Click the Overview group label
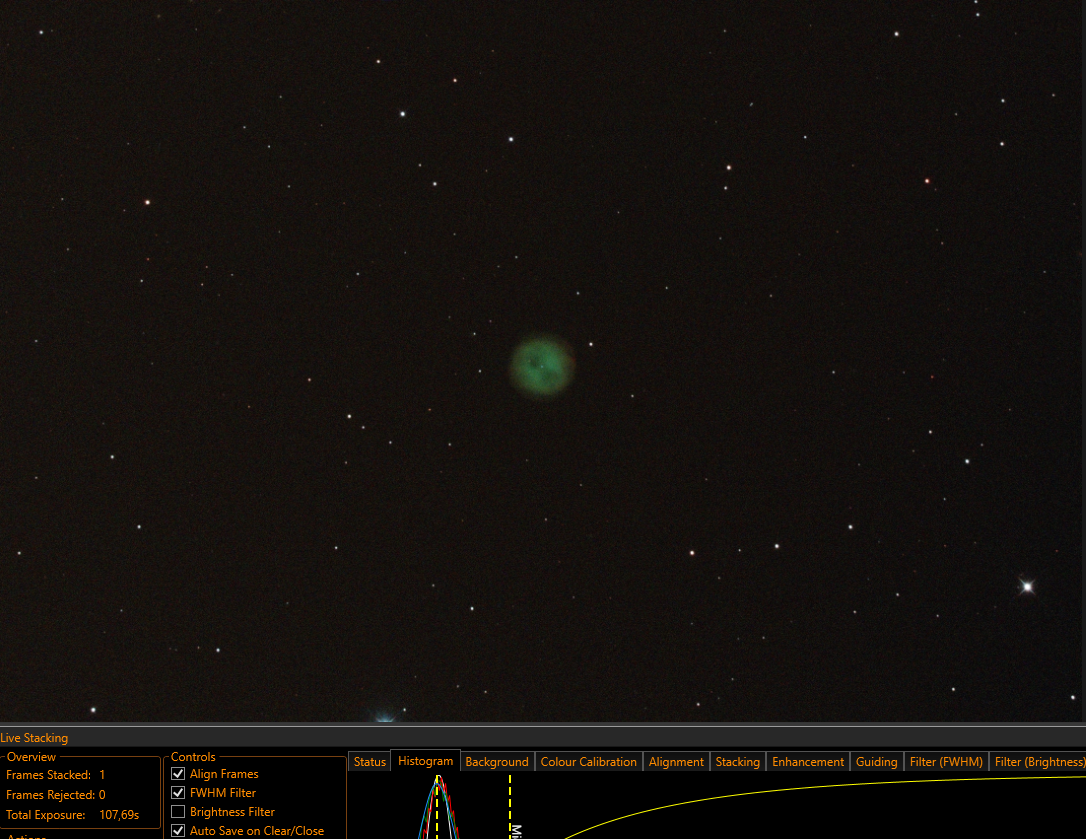The height and width of the screenshot is (839, 1086). [31, 757]
